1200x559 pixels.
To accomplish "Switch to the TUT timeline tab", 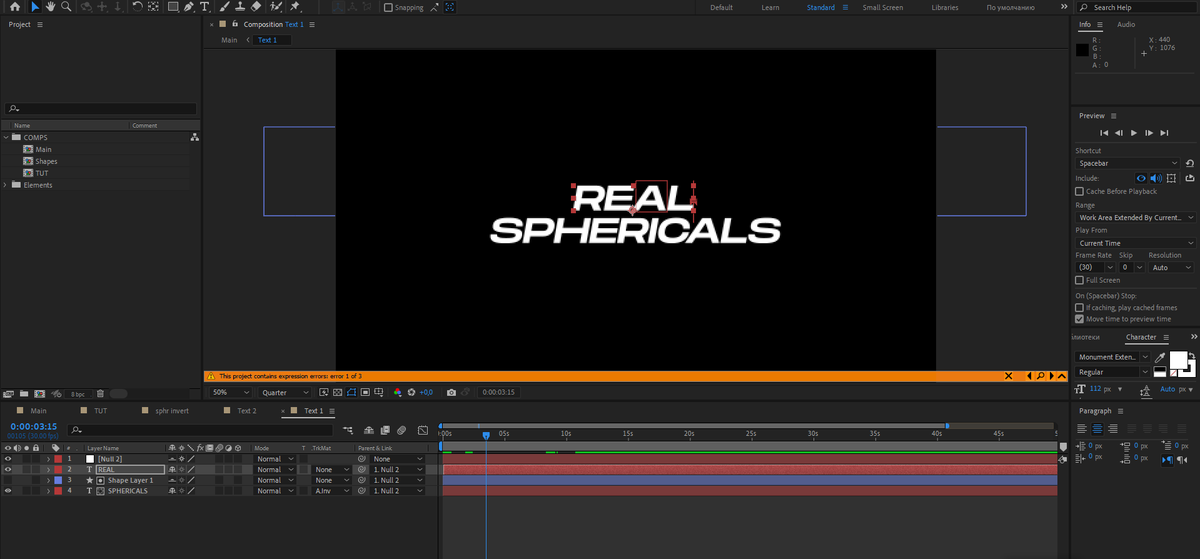I will [100, 410].
